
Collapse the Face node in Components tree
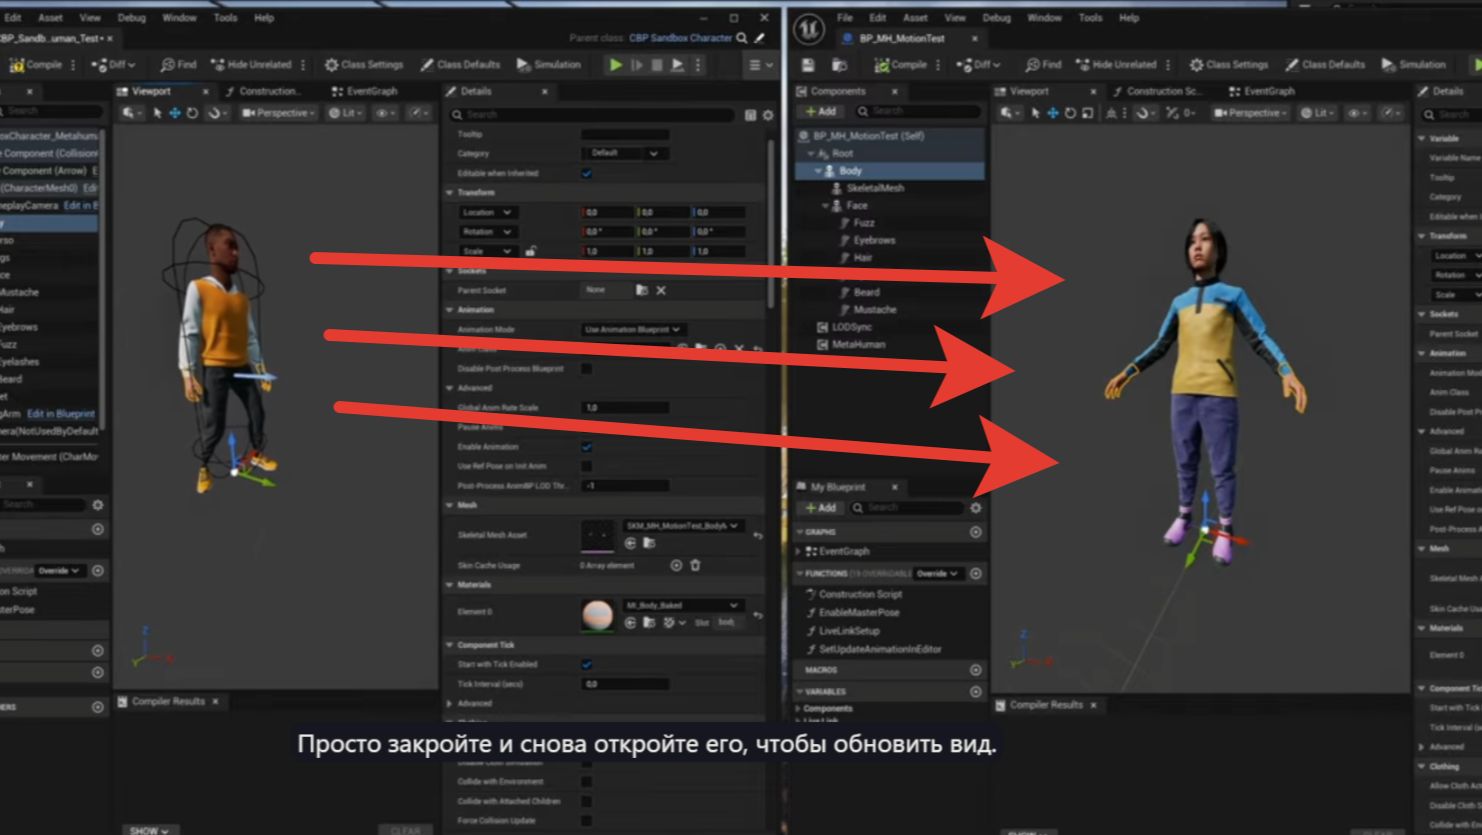coord(826,206)
